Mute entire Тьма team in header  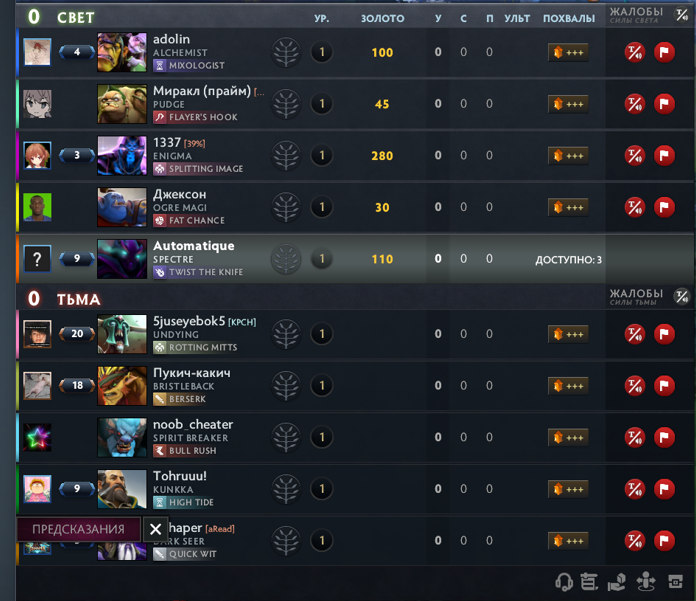[682, 297]
